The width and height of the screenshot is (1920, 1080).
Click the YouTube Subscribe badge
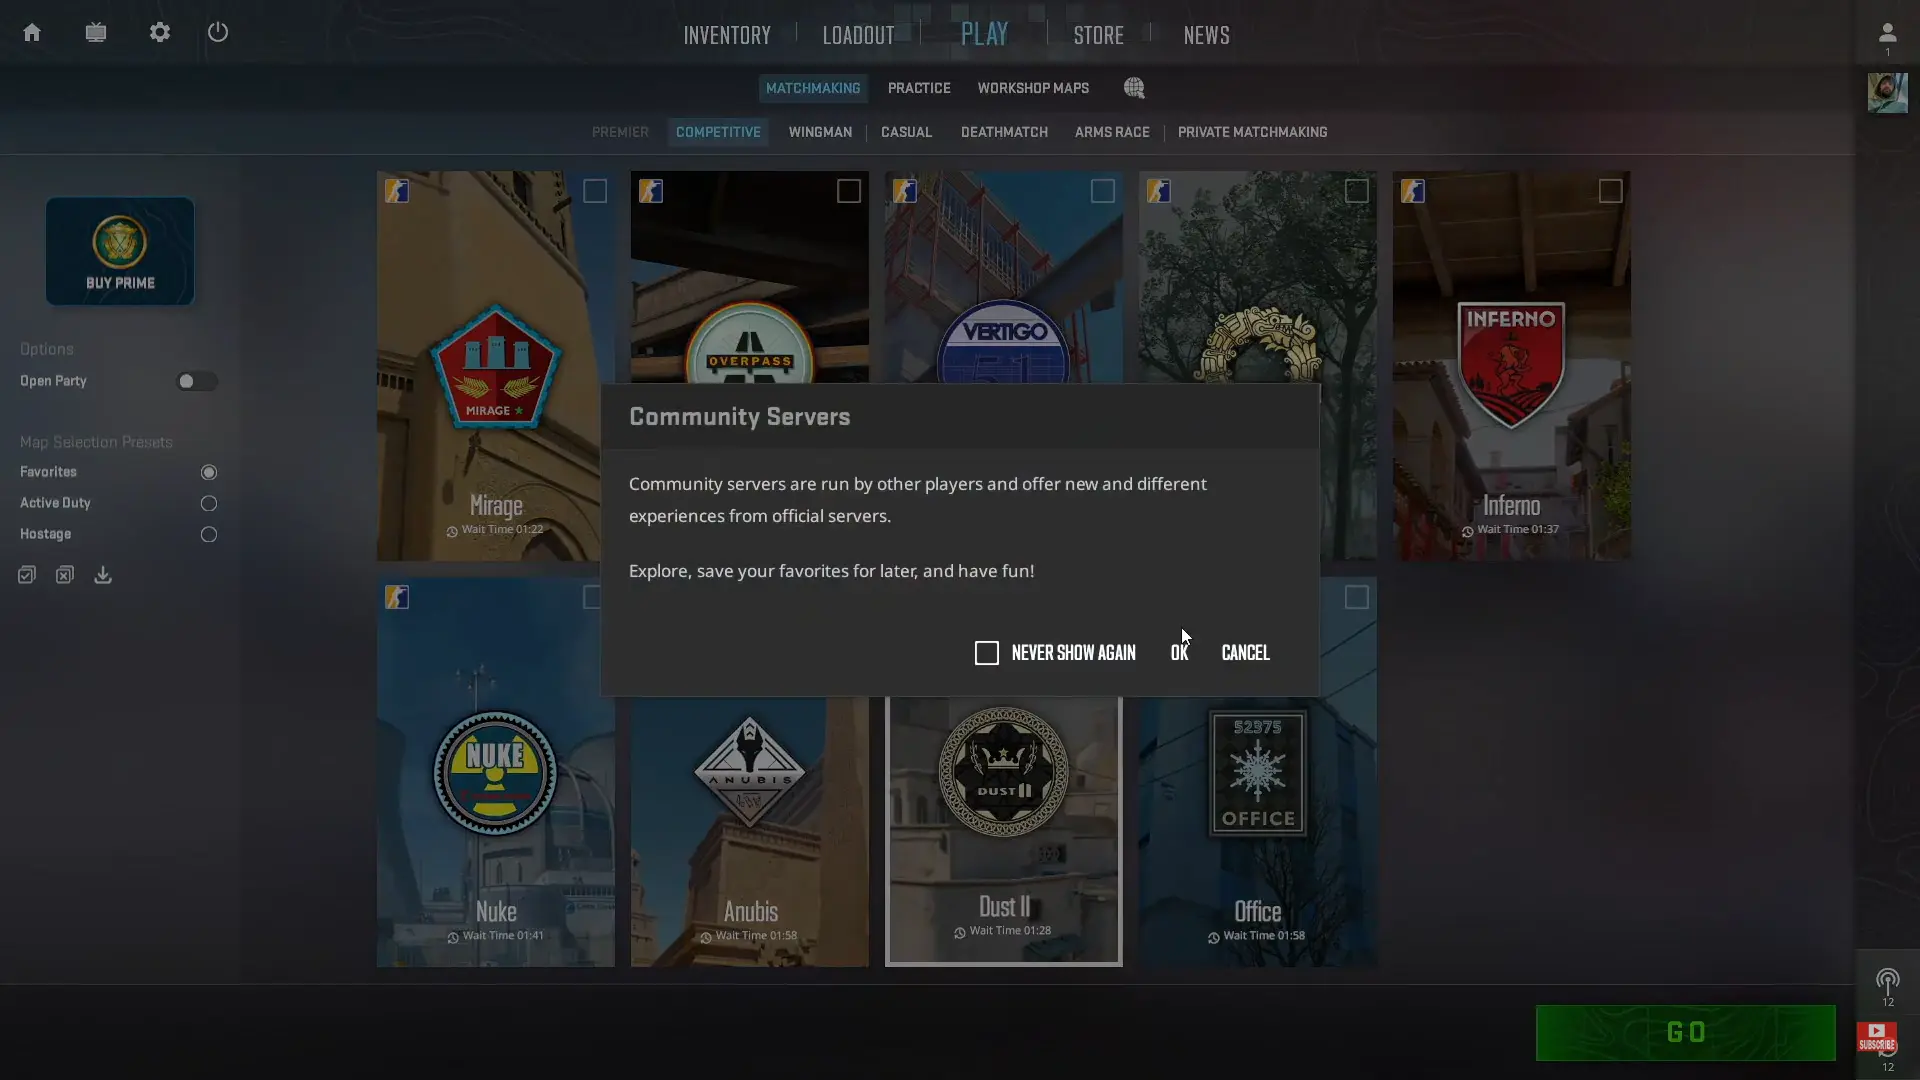click(1877, 1037)
